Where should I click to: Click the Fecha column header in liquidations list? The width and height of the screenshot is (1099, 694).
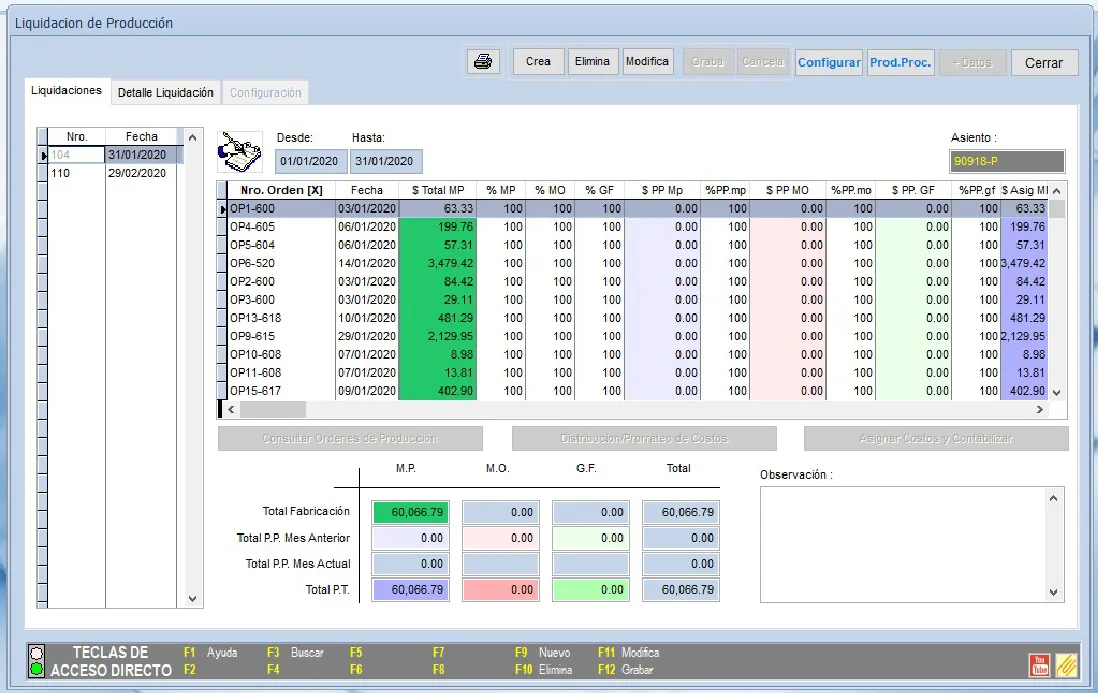142,137
